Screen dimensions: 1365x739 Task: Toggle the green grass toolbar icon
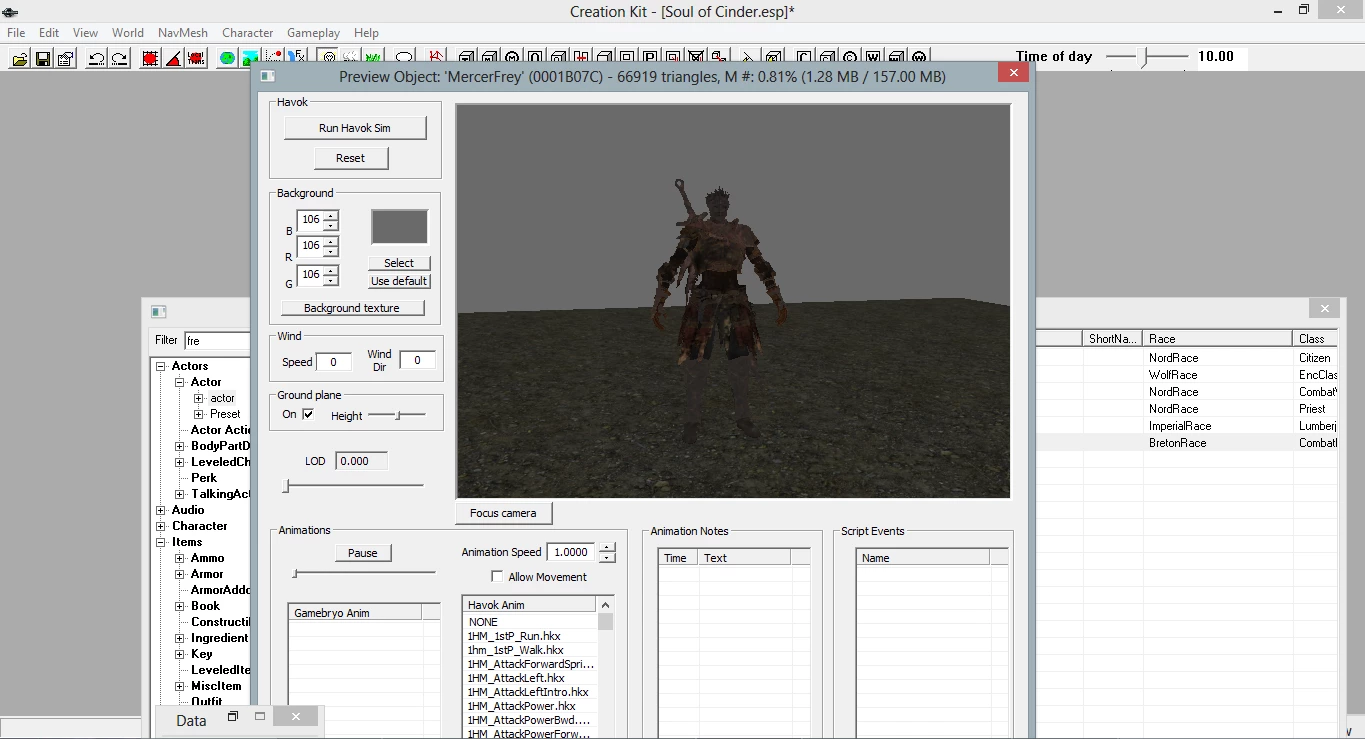coord(373,56)
